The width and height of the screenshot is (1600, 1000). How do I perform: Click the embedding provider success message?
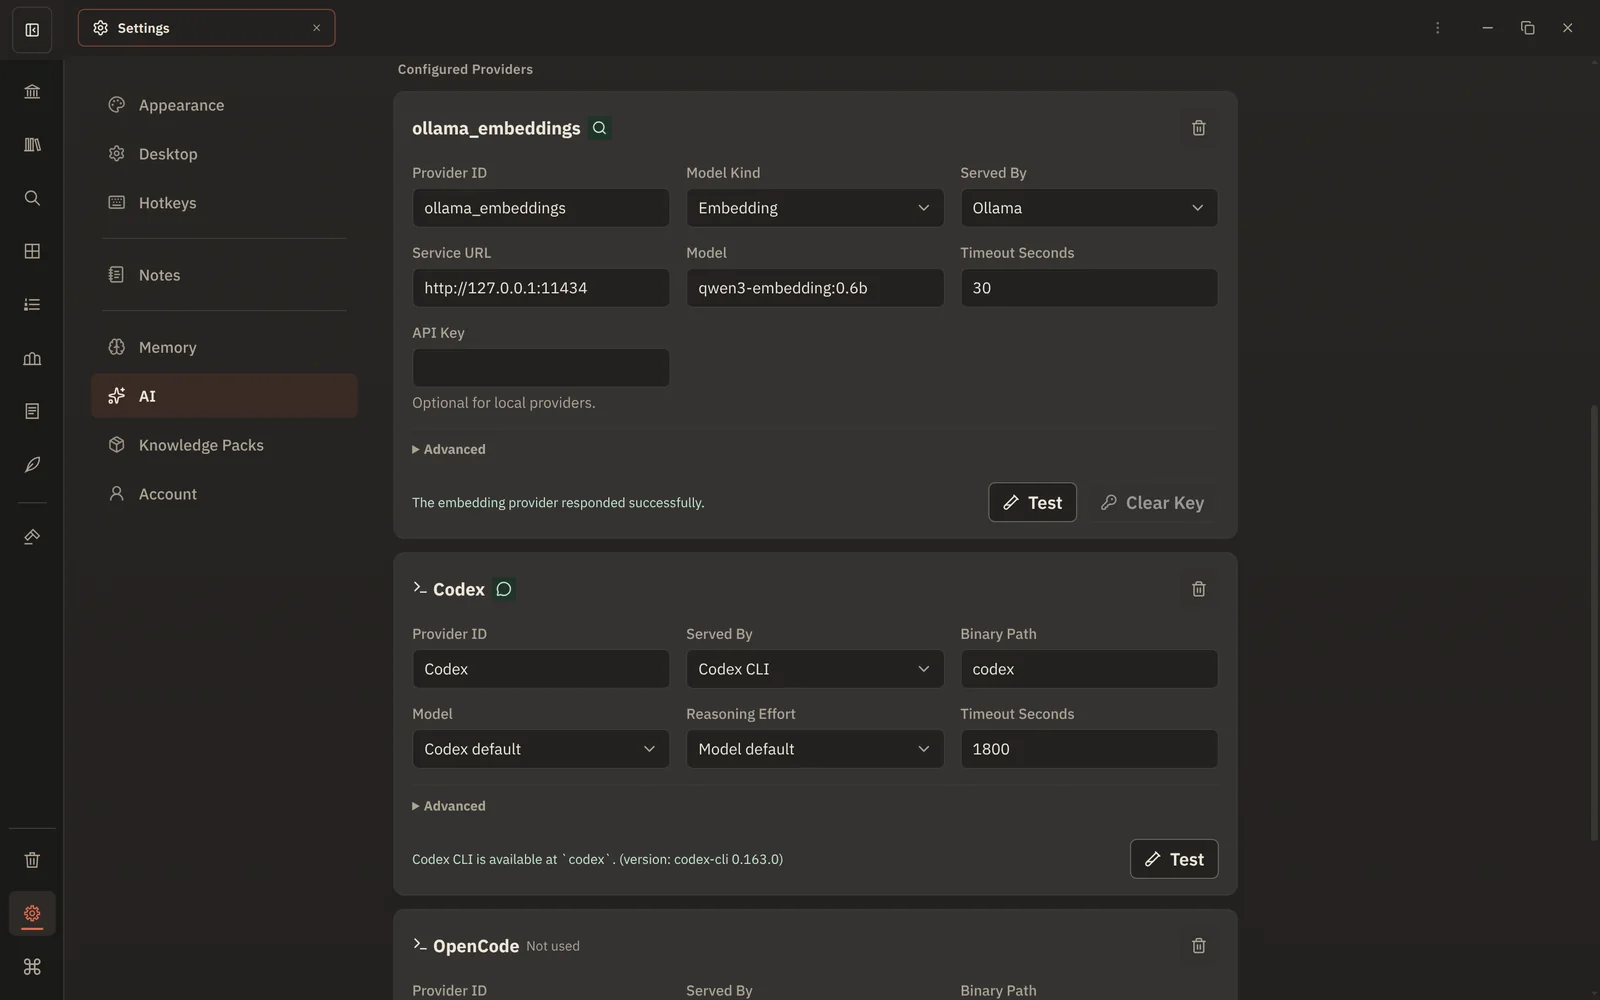558,503
